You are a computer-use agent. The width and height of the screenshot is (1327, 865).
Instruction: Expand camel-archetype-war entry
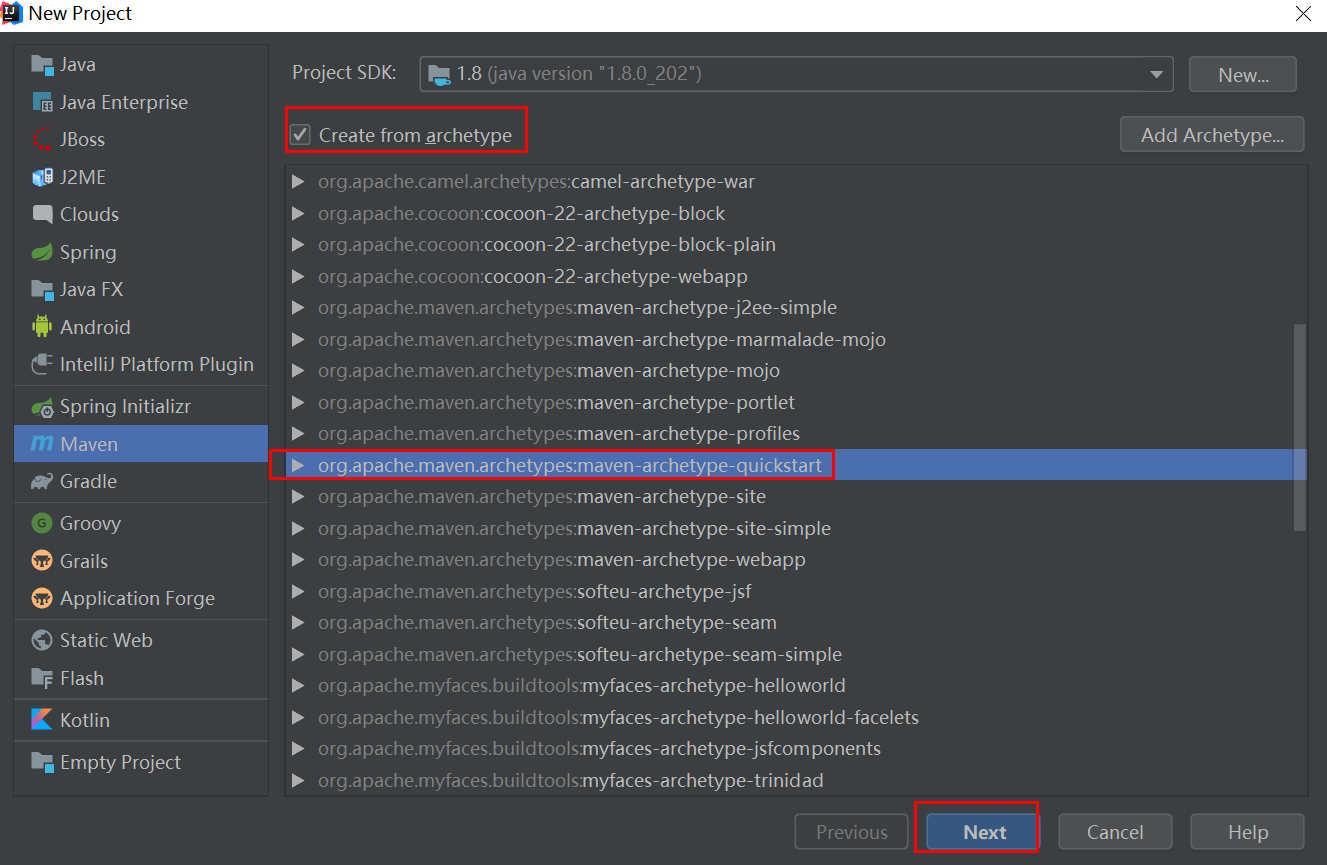(x=297, y=182)
